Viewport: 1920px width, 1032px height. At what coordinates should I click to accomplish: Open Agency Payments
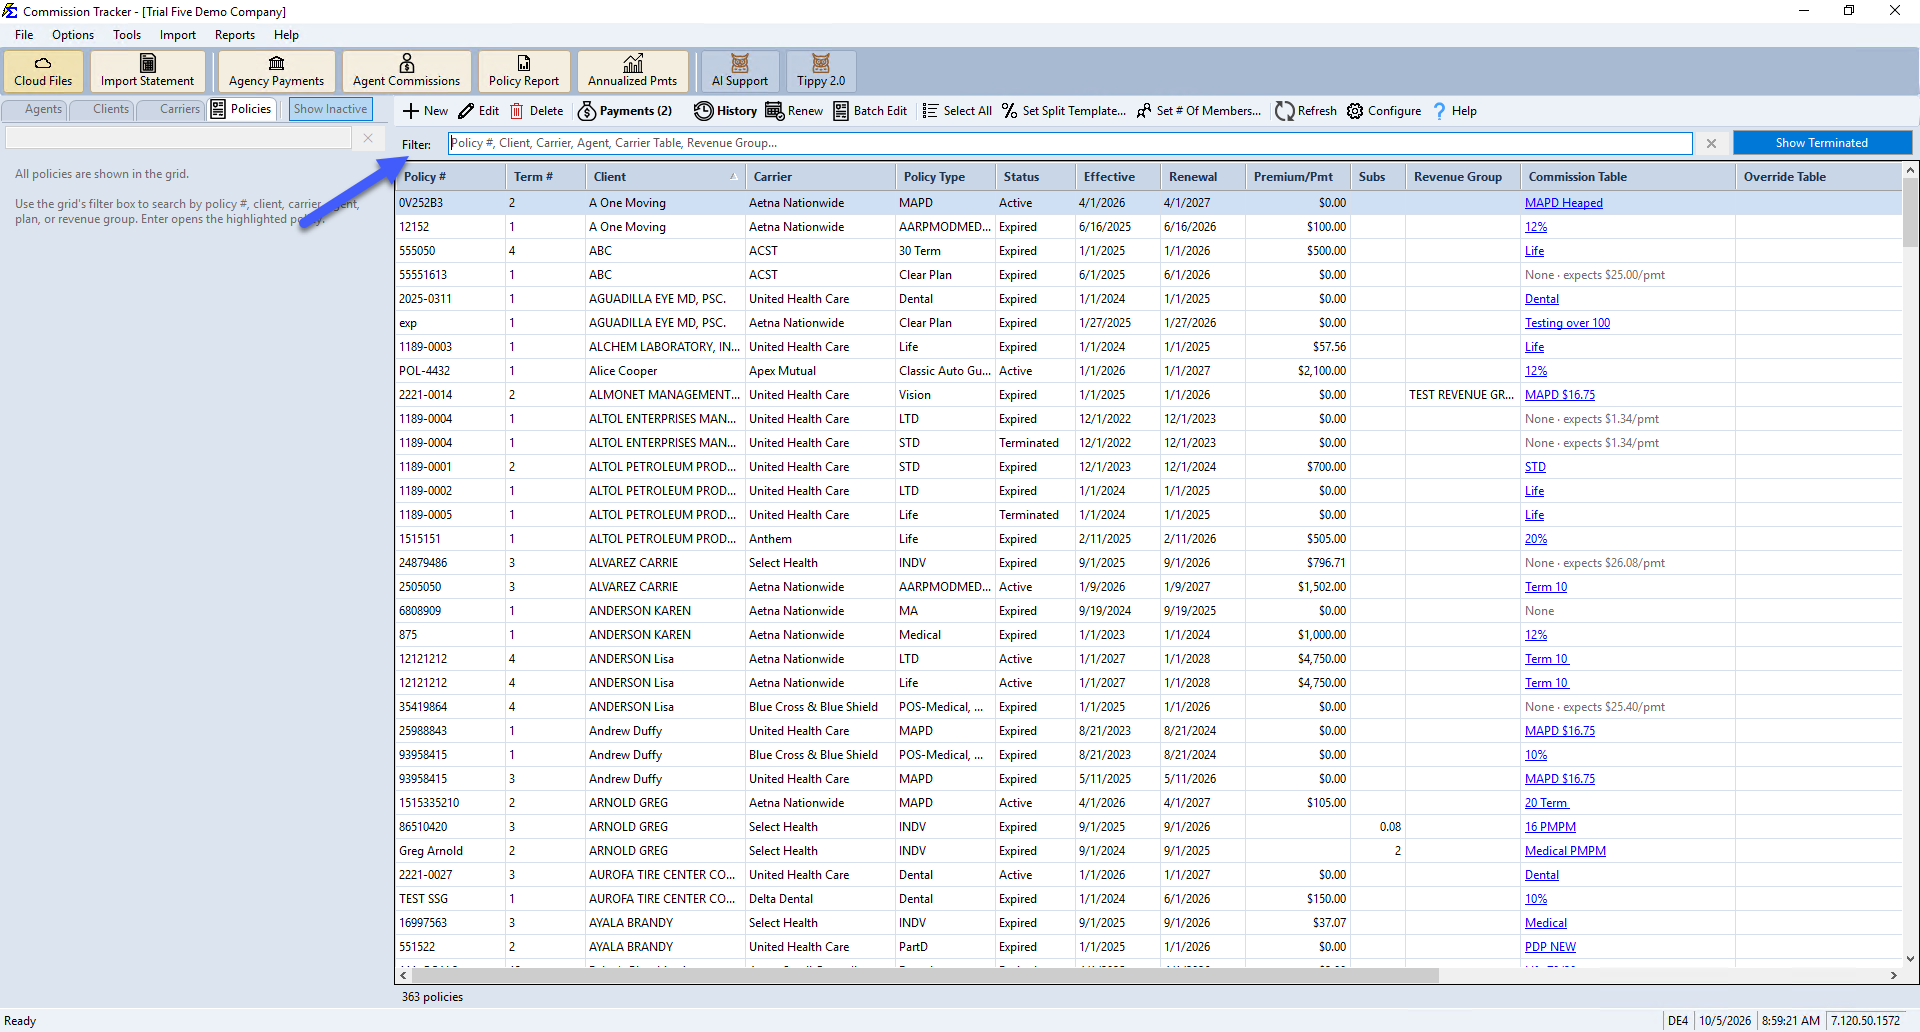(x=276, y=71)
